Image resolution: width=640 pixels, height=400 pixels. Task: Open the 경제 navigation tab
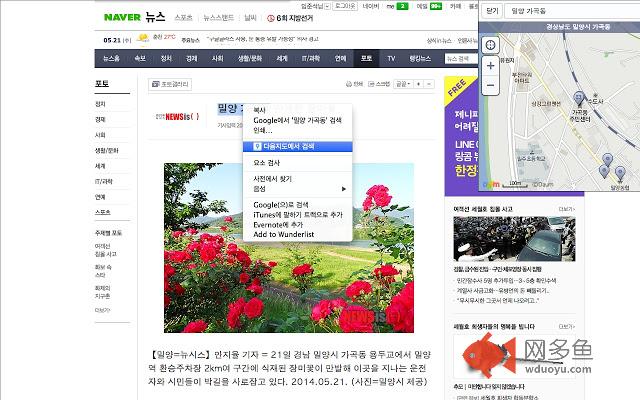tap(191, 58)
